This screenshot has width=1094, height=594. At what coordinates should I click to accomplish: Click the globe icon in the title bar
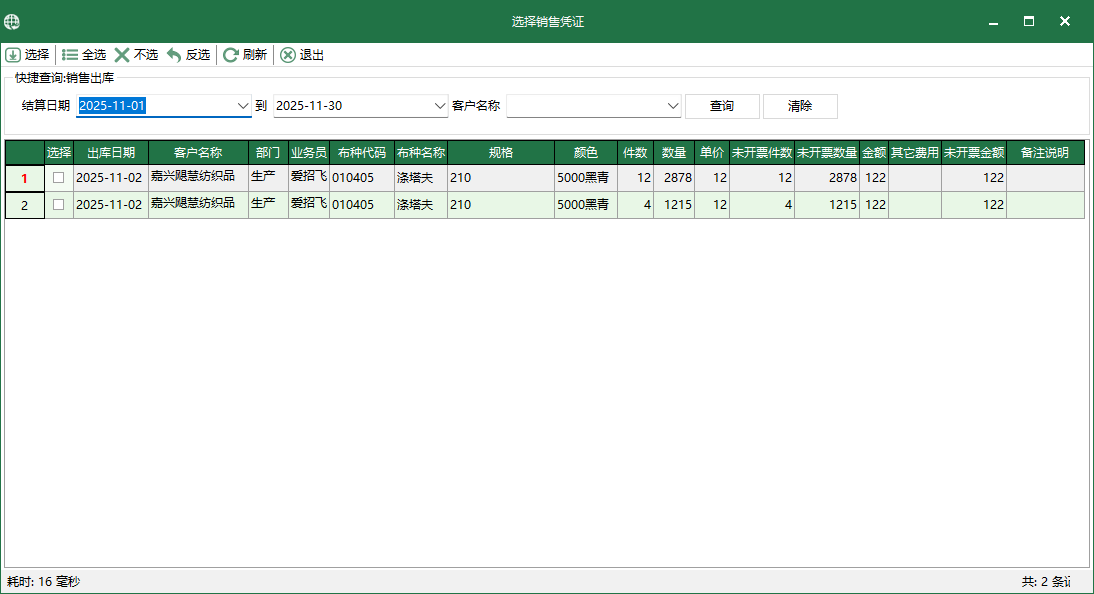pyautogui.click(x=12, y=20)
